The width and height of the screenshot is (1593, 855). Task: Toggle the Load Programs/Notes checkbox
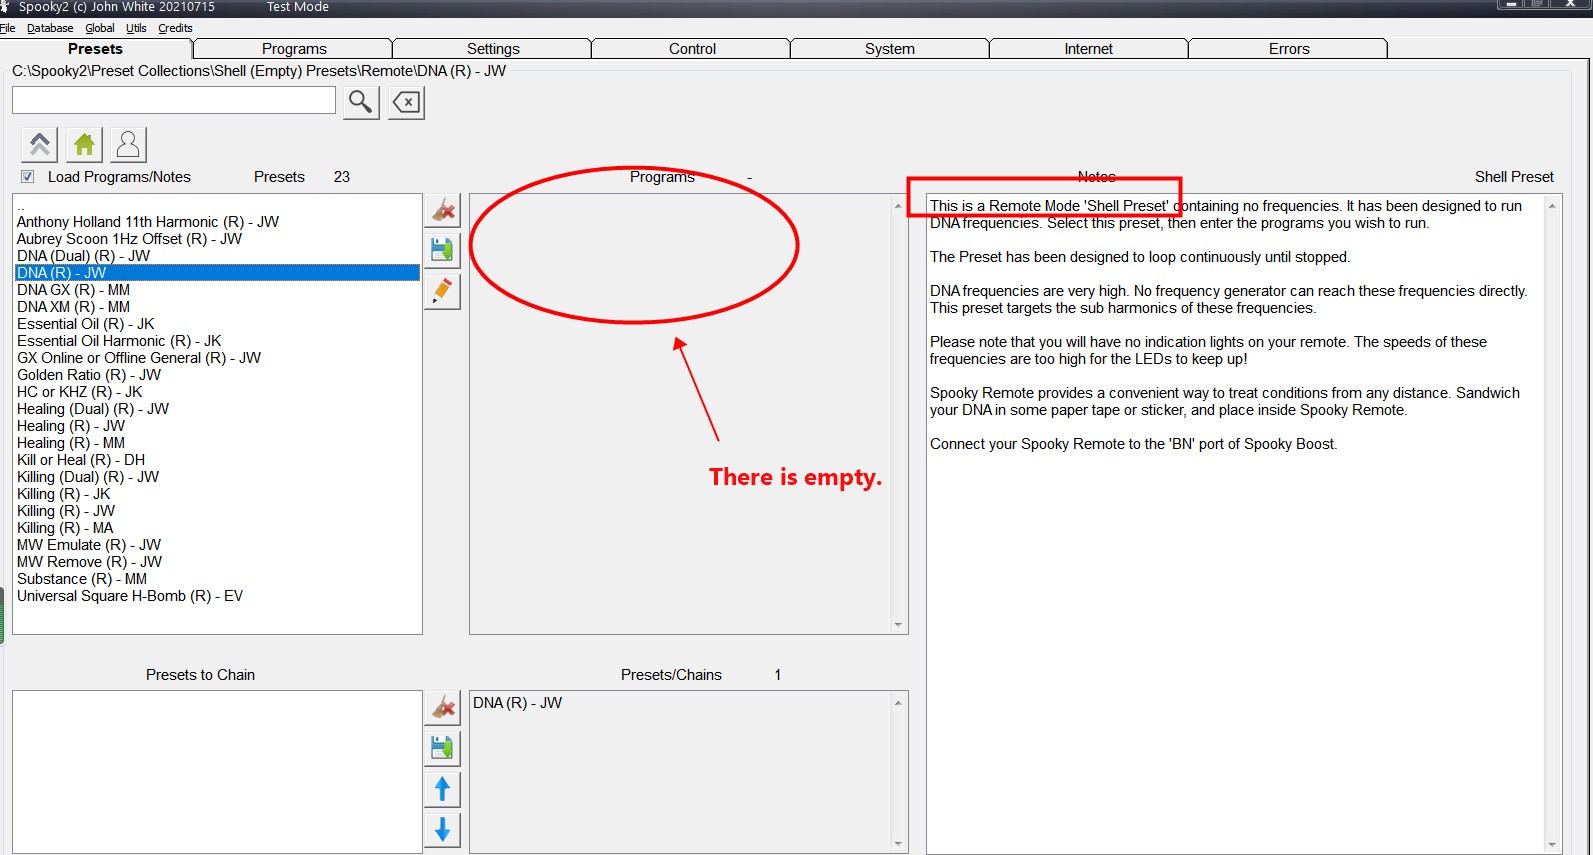point(28,177)
